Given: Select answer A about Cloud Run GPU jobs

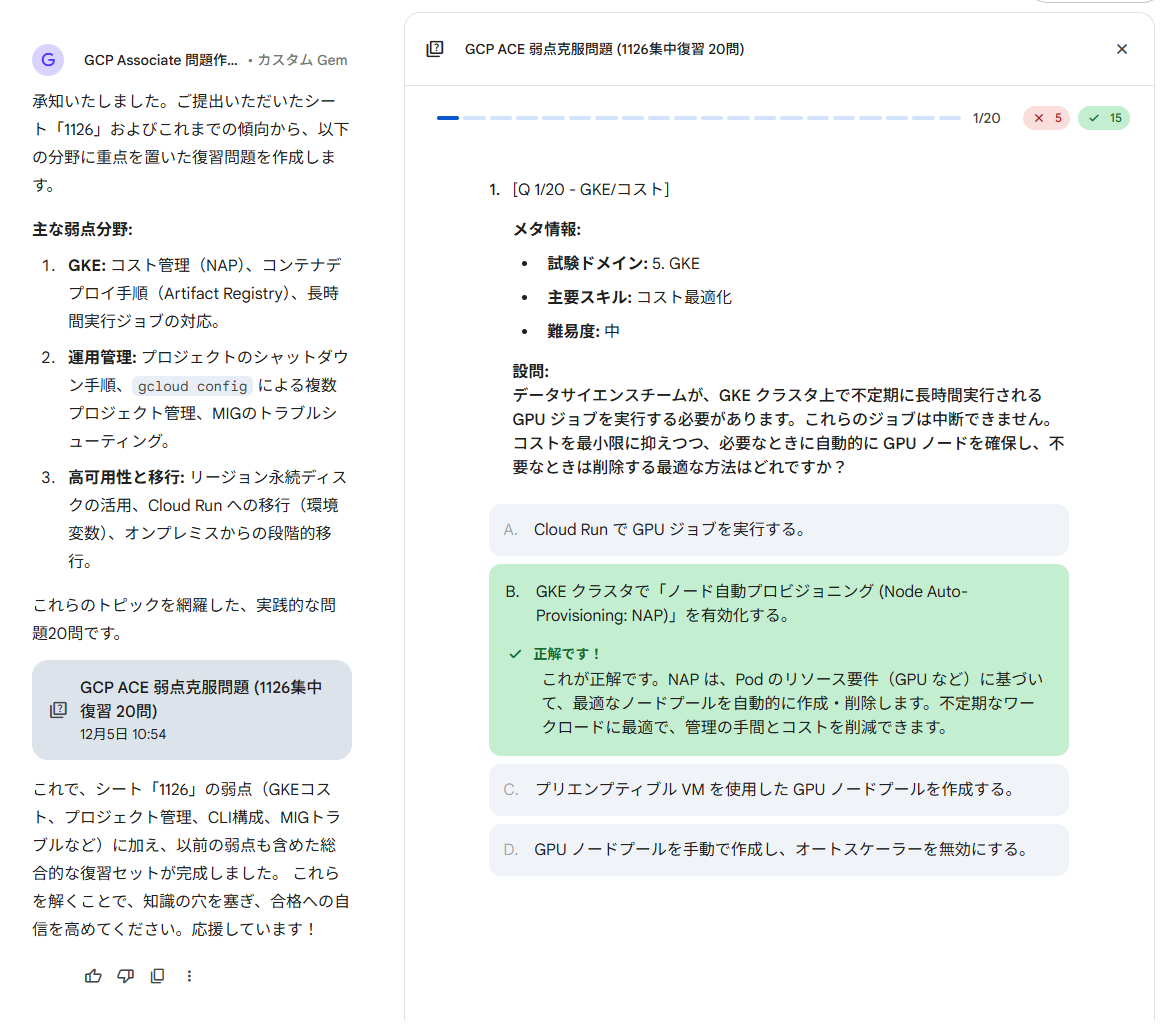Looking at the screenshot, I should coord(778,530).
